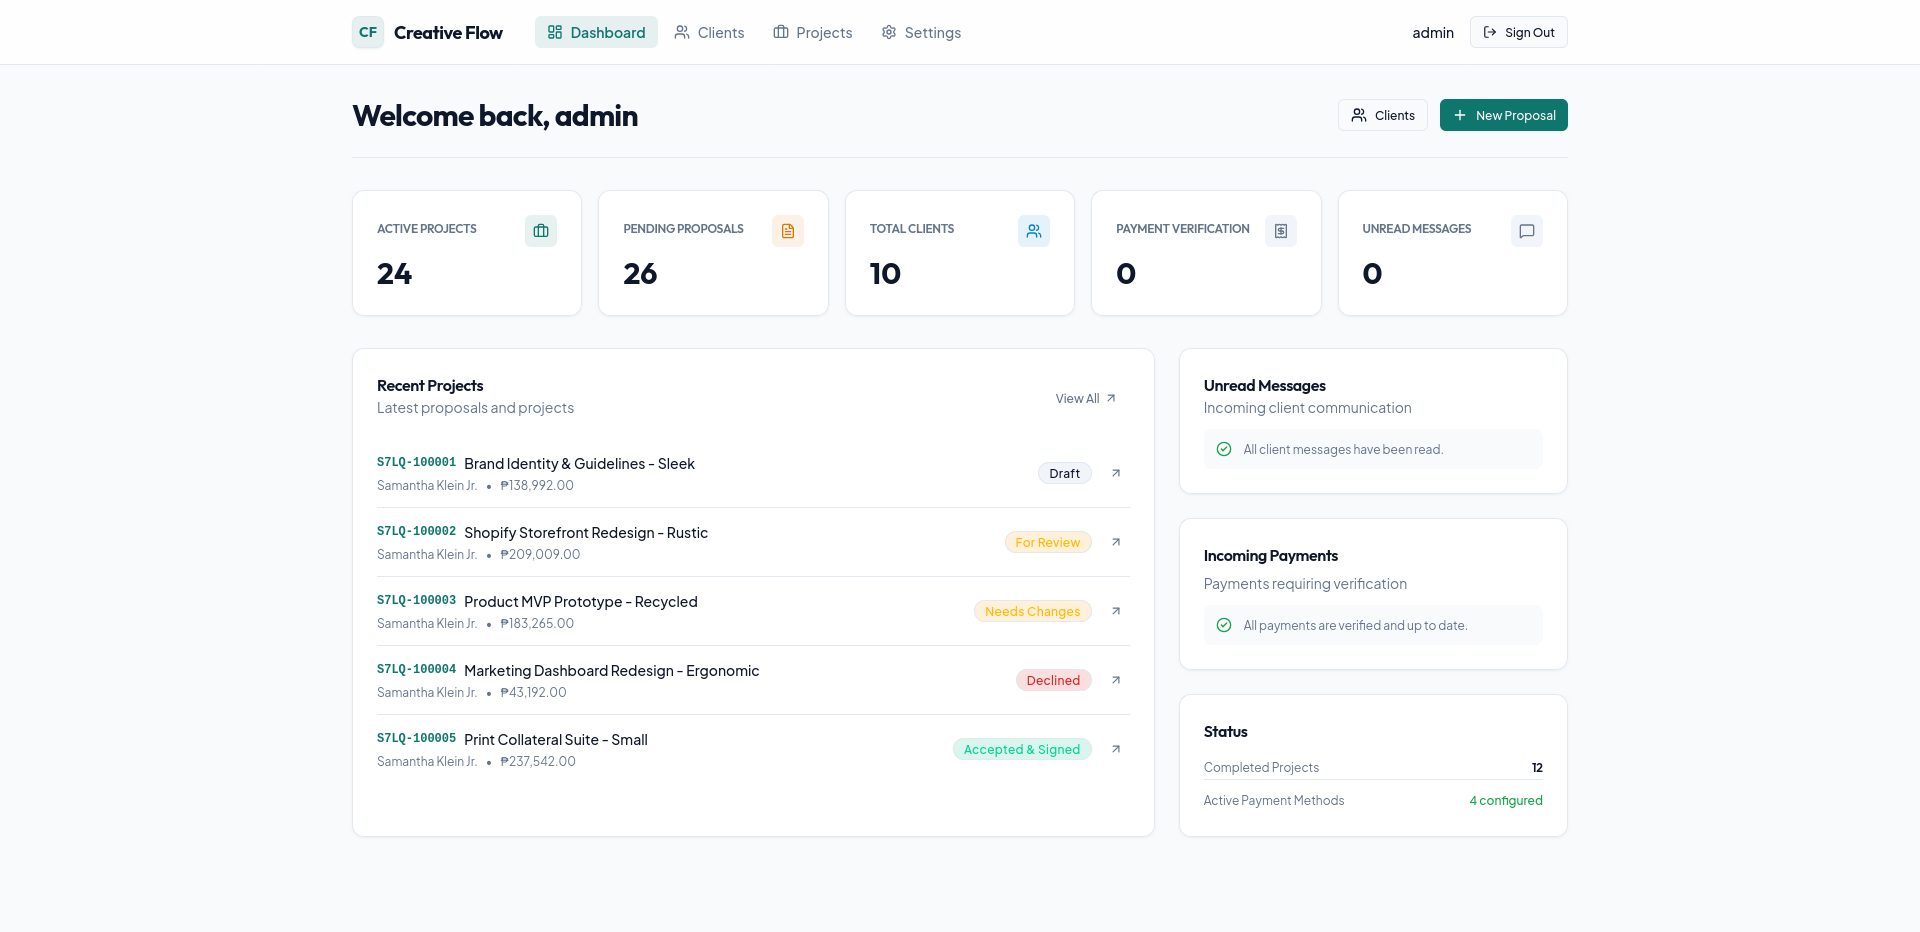Click the admin username in header

[1433, 33]
